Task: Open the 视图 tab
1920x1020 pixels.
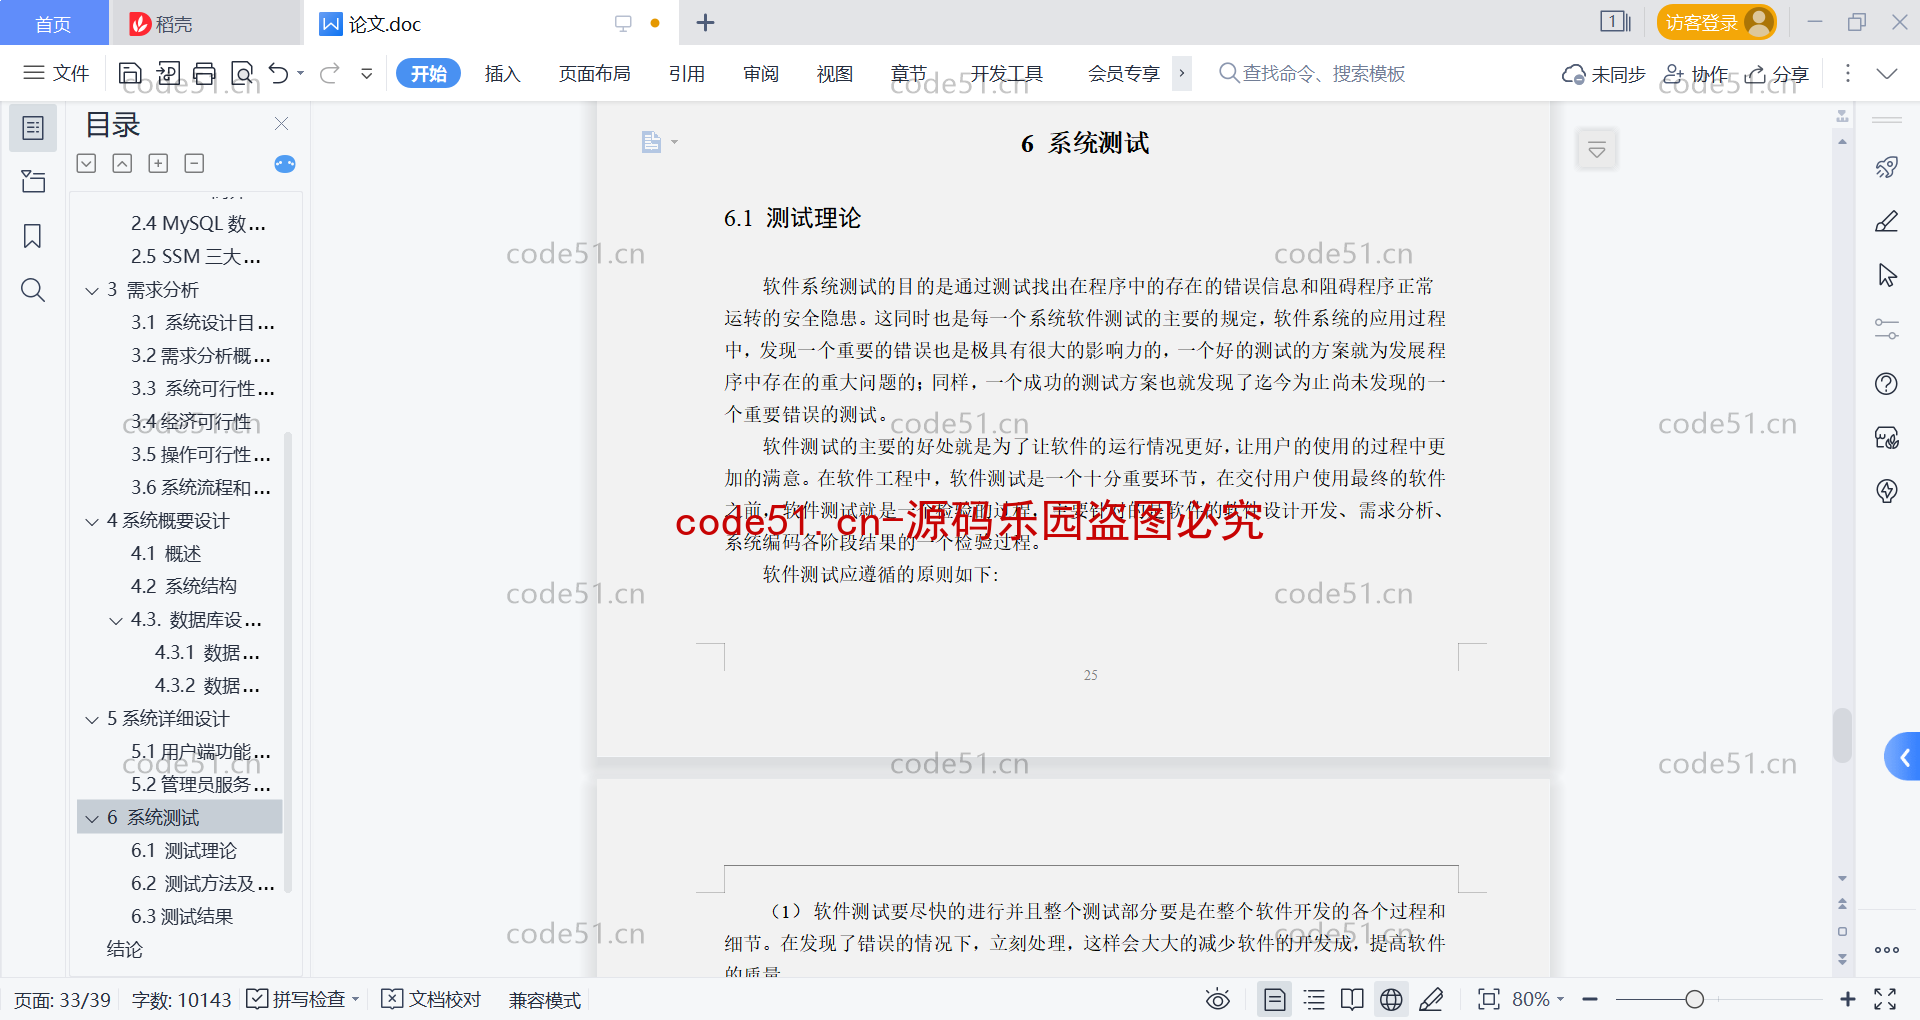Action: (835, 73)
